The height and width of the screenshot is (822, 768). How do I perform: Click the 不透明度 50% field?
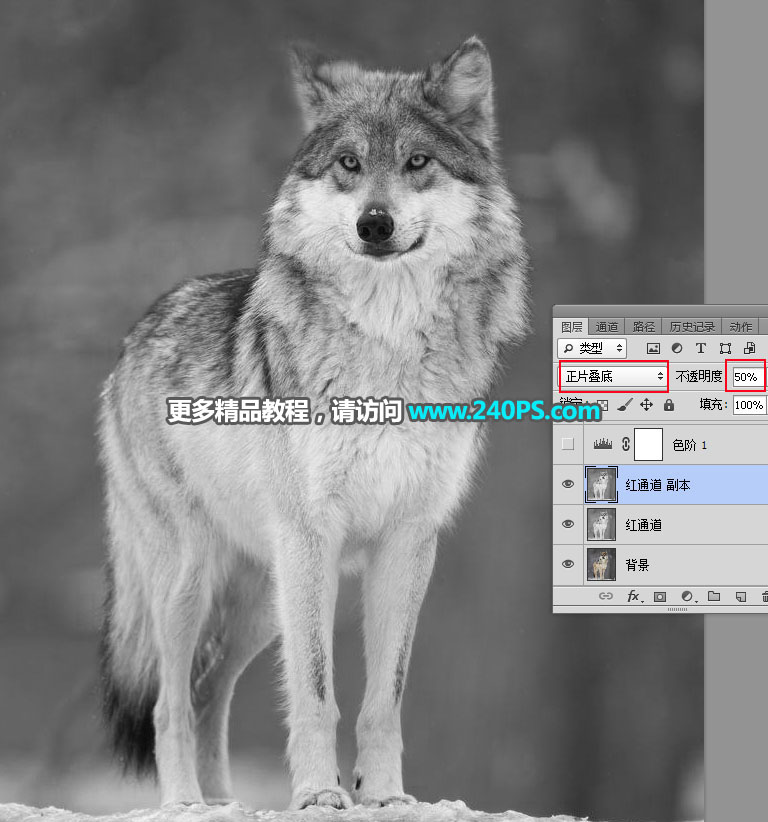click(x=745, y=377)
